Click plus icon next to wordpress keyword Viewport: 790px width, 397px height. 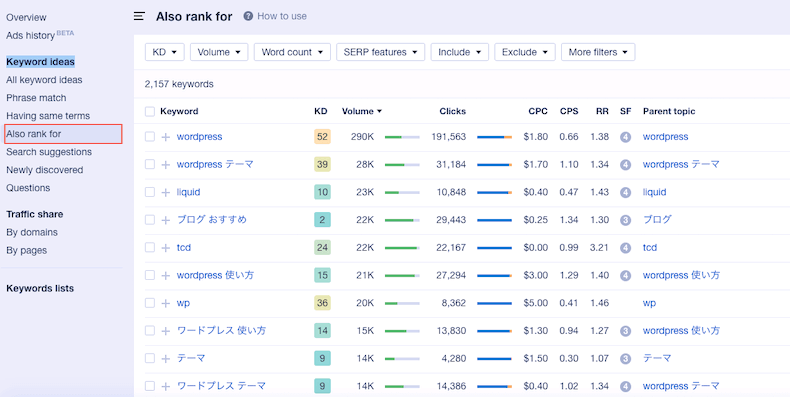tap(165, 137)
